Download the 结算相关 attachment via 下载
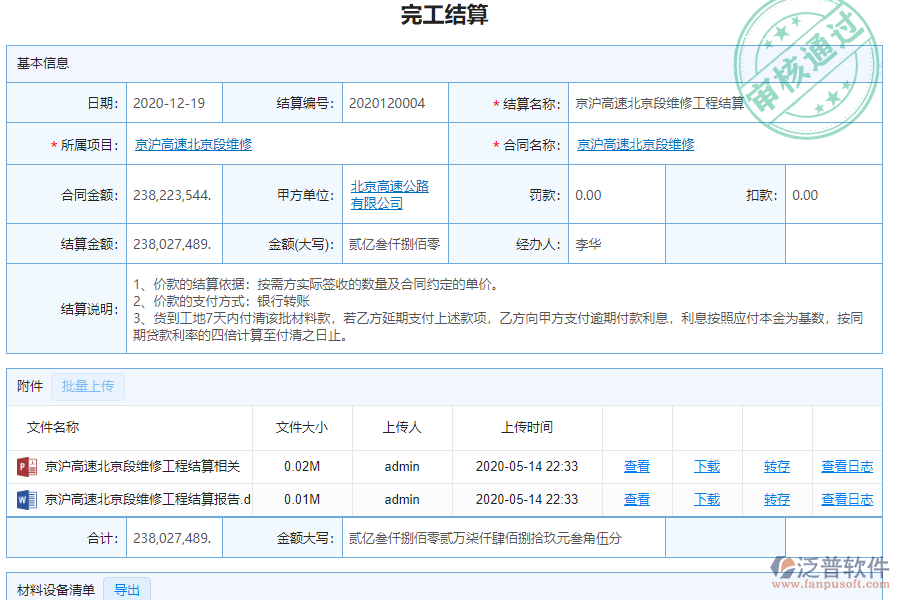 [x=707, y=466]
